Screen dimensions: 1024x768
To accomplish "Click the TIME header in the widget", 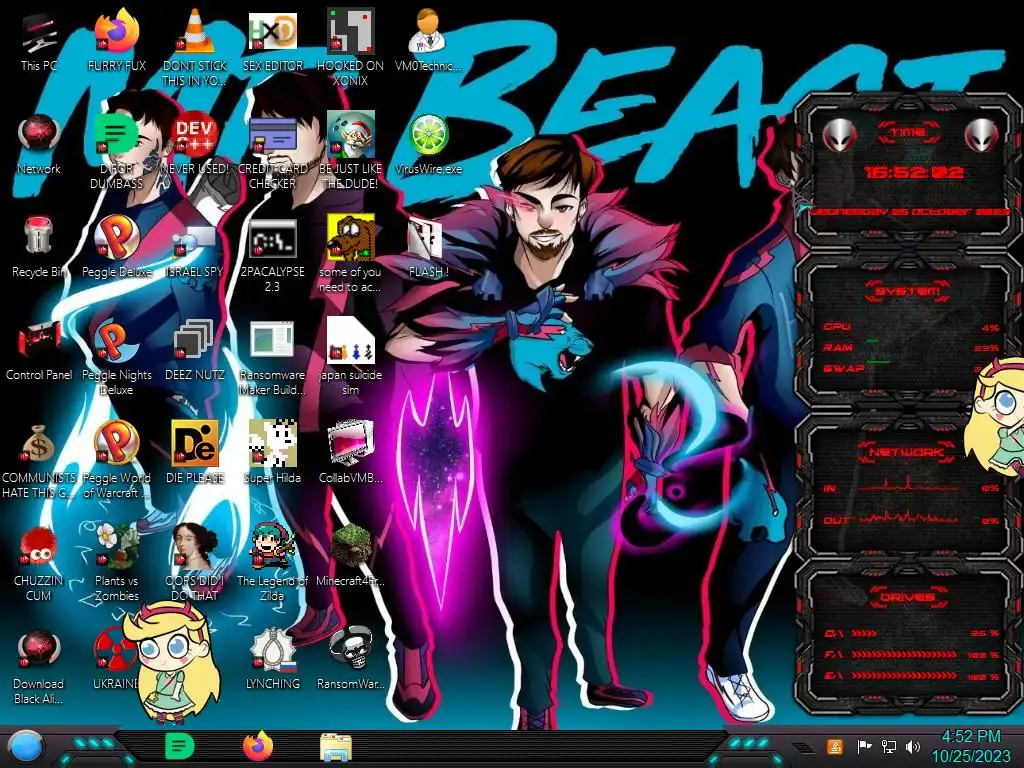I will (x=908, y=133).
